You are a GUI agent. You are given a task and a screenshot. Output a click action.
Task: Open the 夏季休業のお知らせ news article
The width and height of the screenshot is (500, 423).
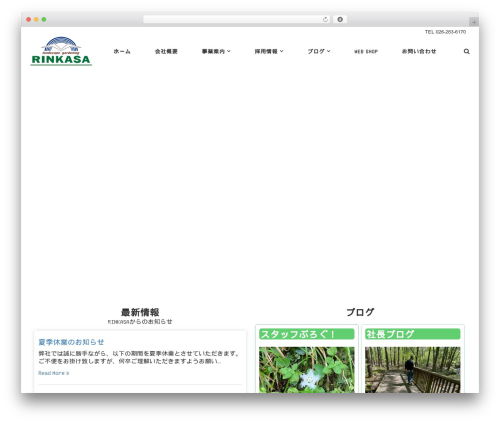[71, 342]
